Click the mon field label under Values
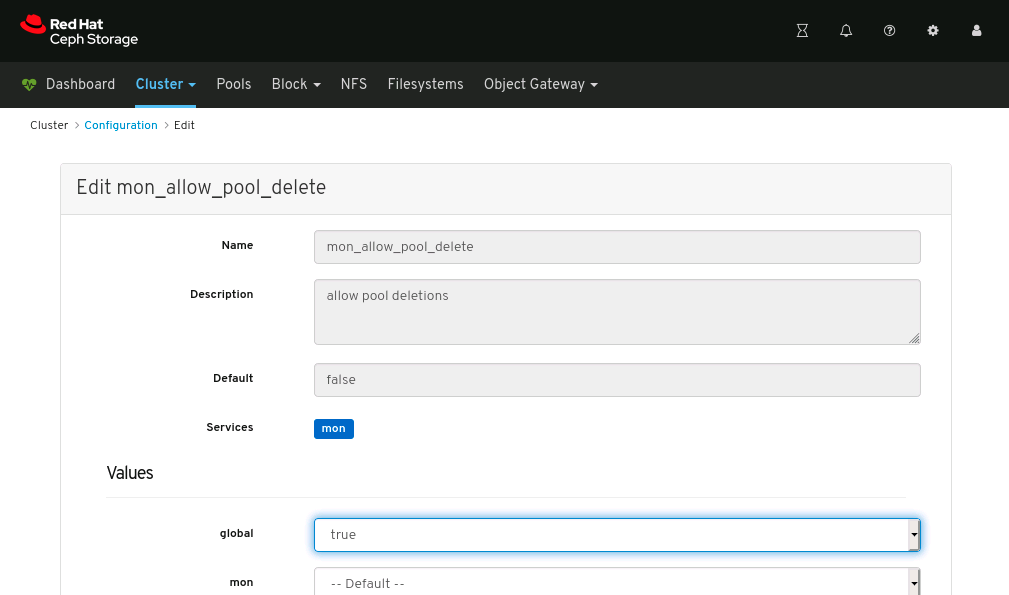The width and height of the screenshot is (1009, 595). (241, 582)
